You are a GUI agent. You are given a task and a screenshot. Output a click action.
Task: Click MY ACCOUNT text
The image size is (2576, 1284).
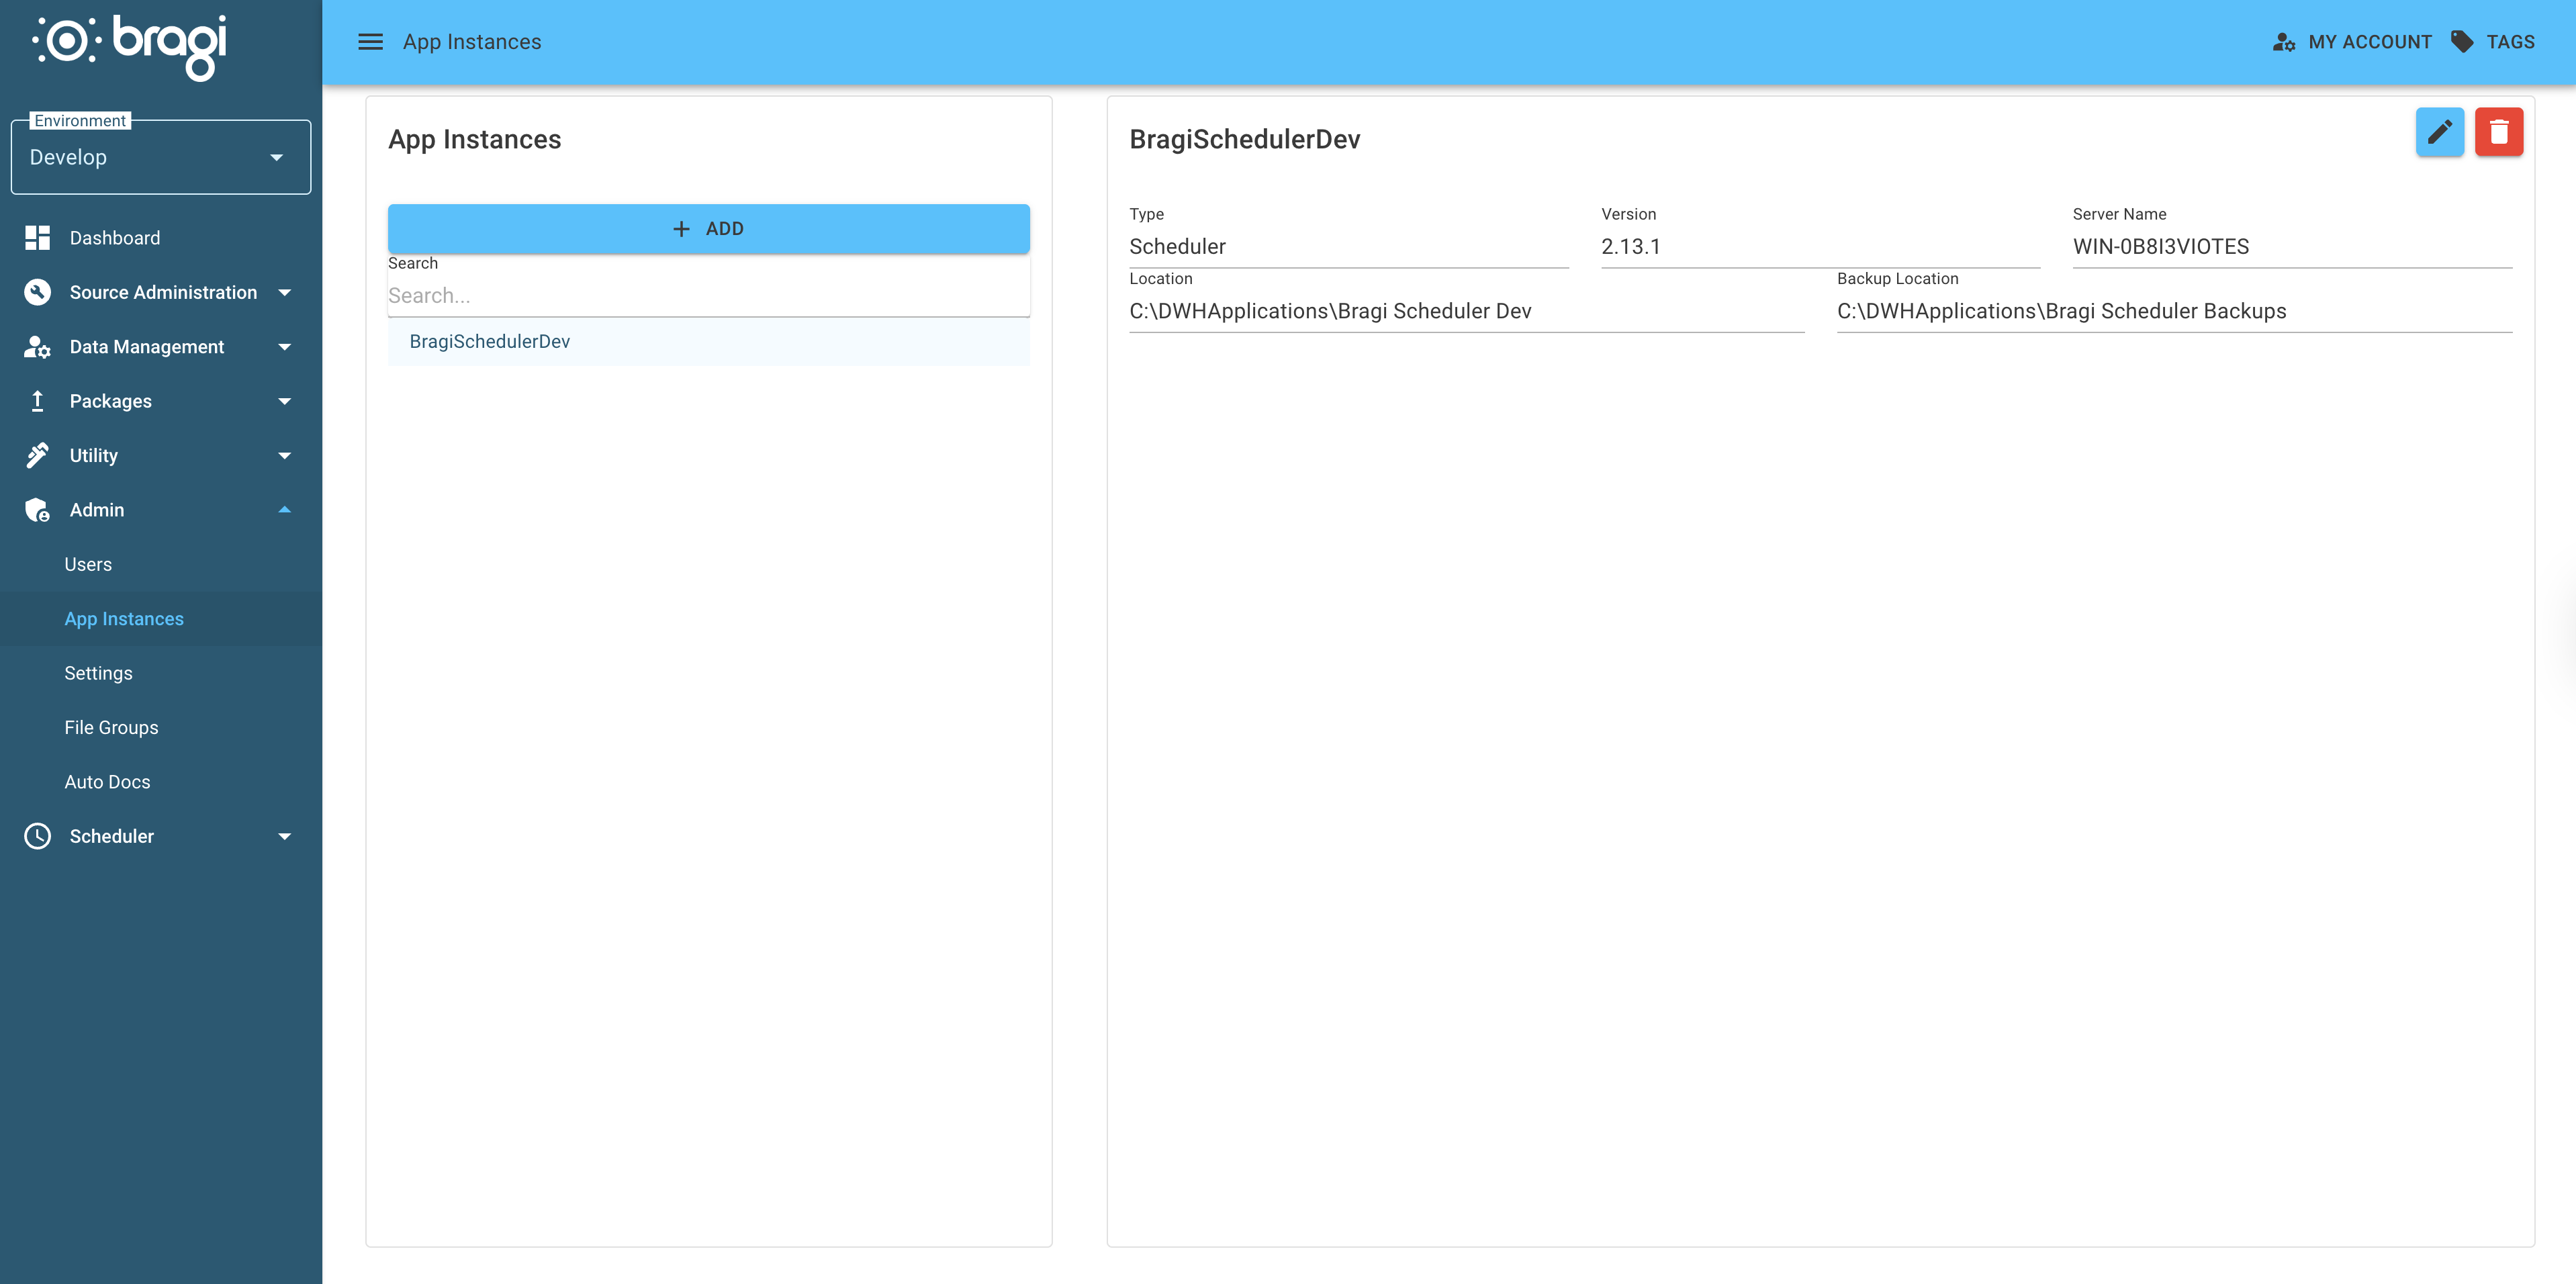point(2369,42)
